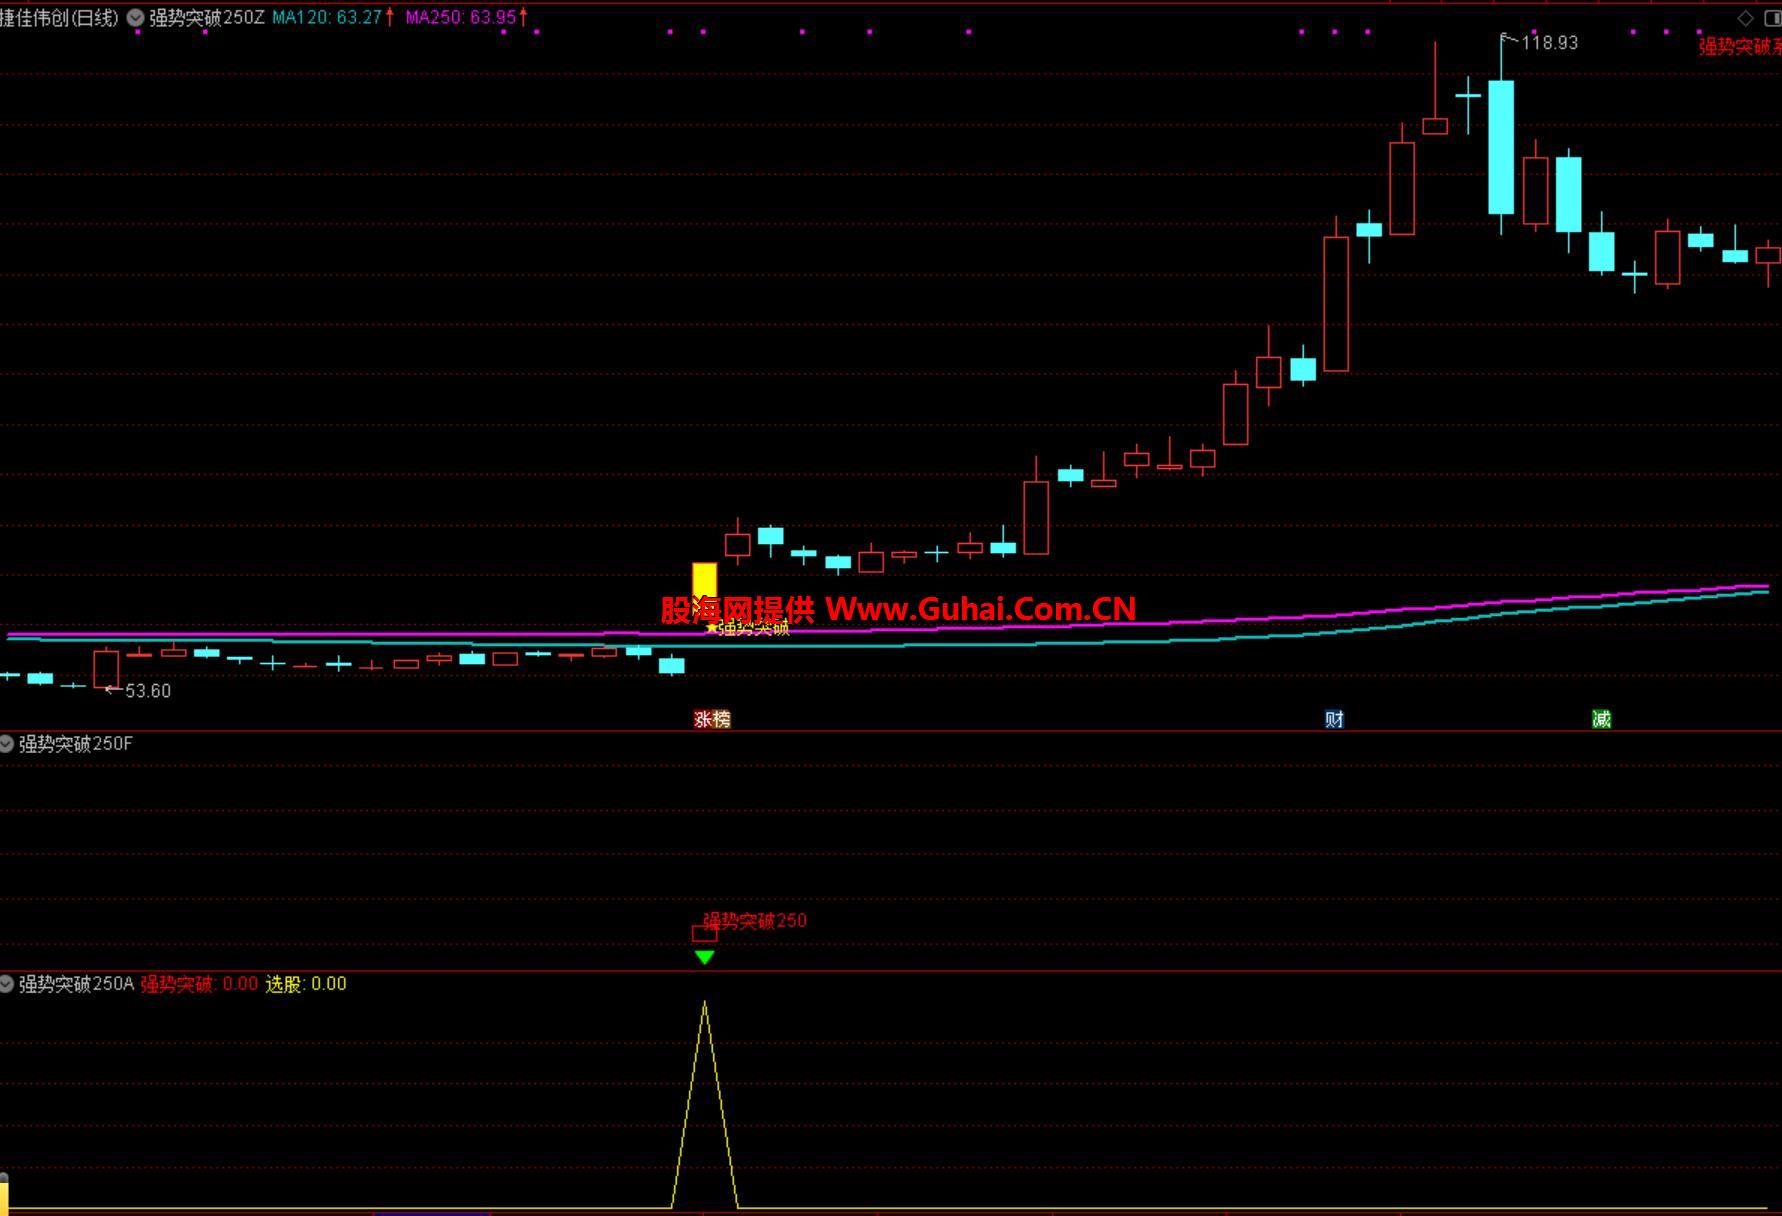Click the red 强势突破 label at the top right

click(x=1740, y=46)
